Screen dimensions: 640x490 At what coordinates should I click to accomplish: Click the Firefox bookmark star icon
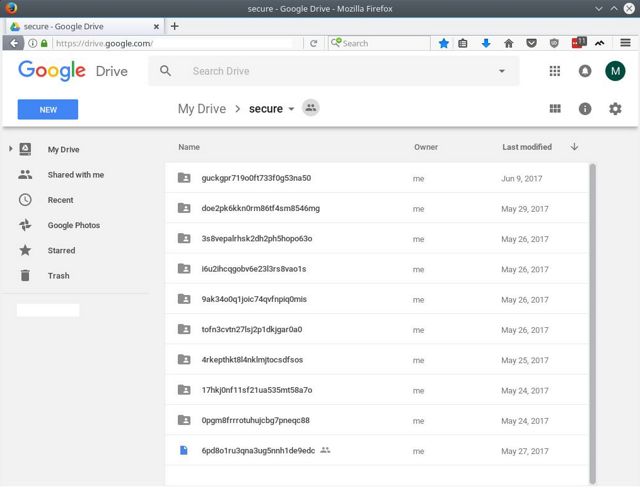click(x=444, y=43)
